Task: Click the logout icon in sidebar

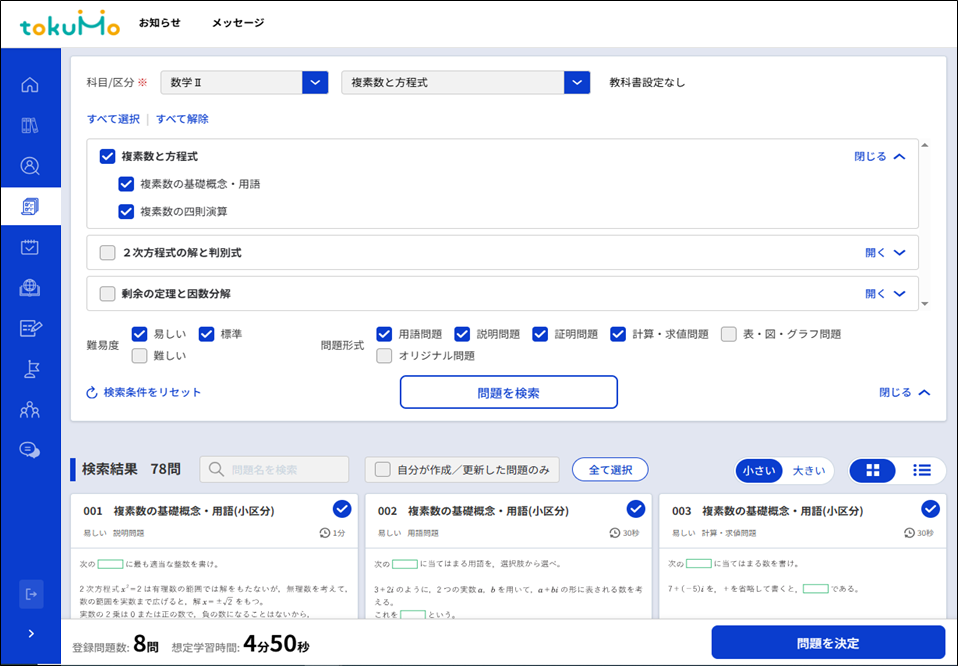Action: tap(31, 594)
